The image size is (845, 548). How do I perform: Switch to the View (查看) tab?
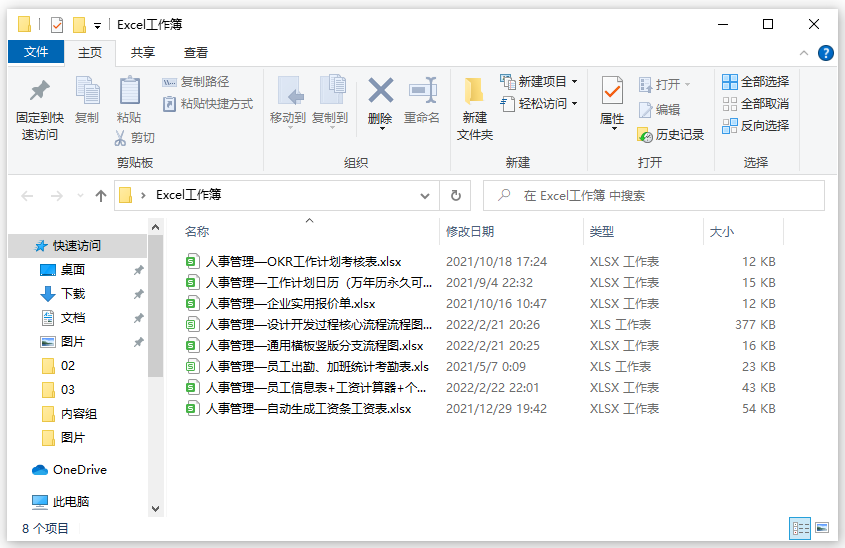pyautogui.click(x=196, y=52)
